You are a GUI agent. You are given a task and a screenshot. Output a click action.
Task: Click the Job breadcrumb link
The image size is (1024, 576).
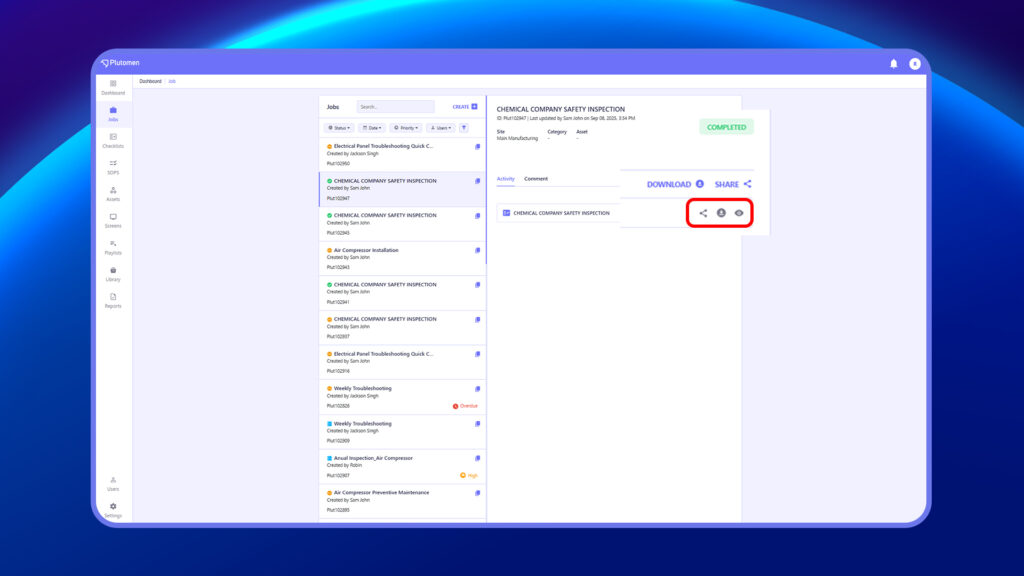click(172, 82)
